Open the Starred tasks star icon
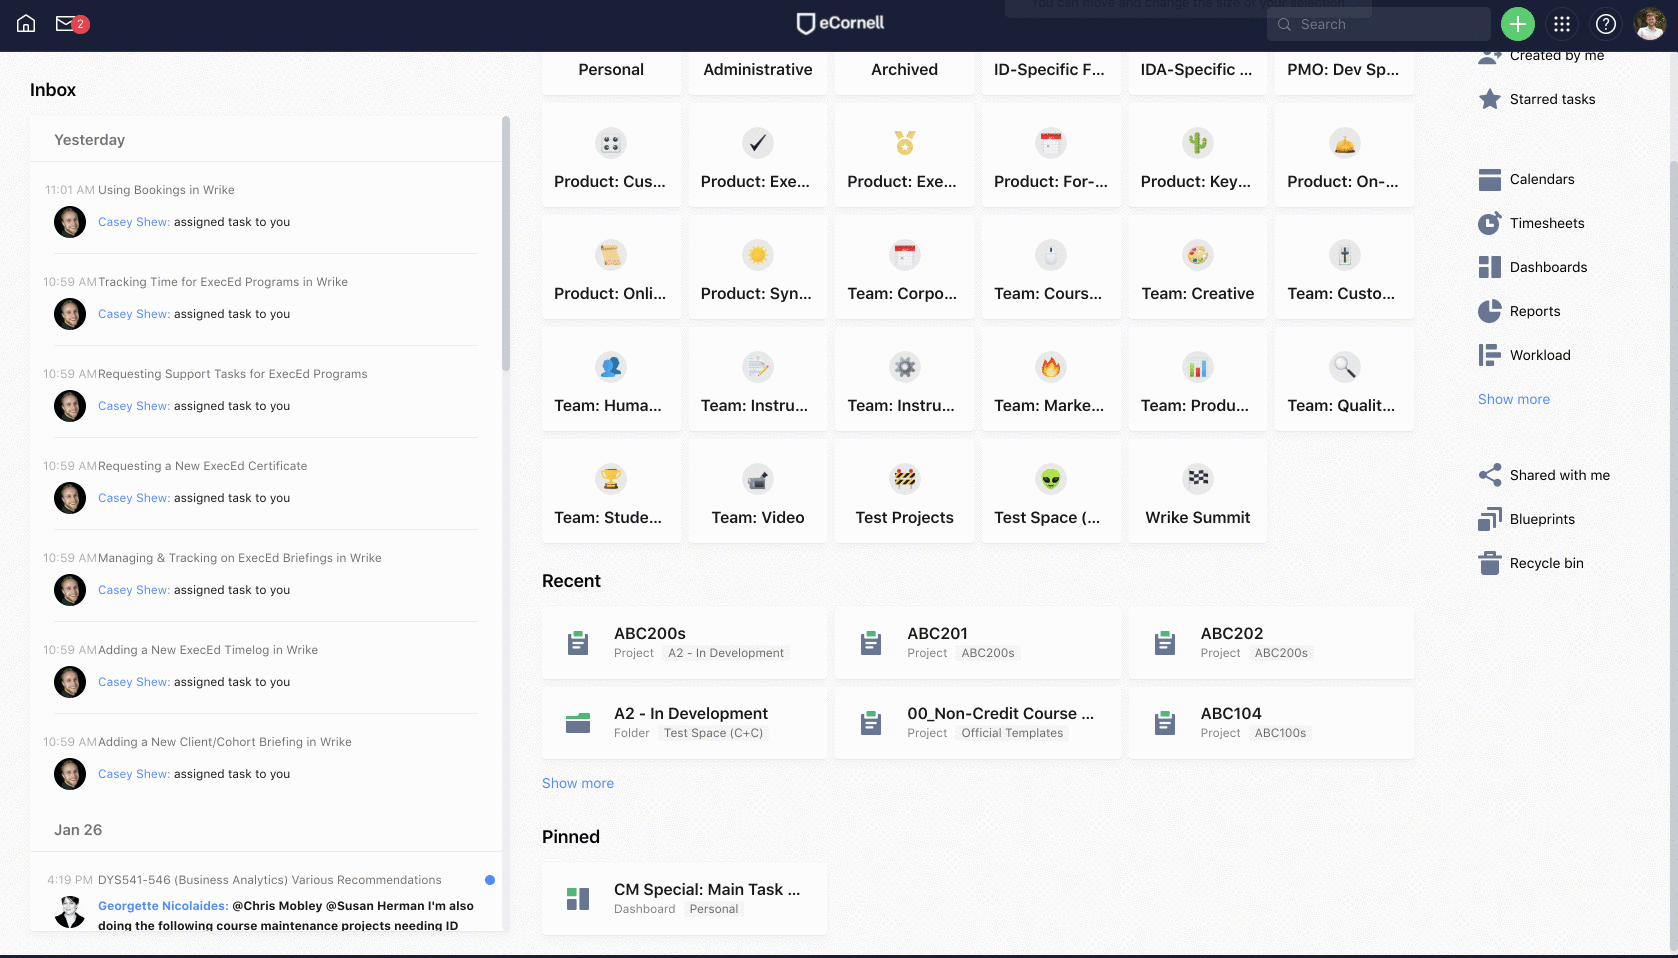 [1489, 99]
